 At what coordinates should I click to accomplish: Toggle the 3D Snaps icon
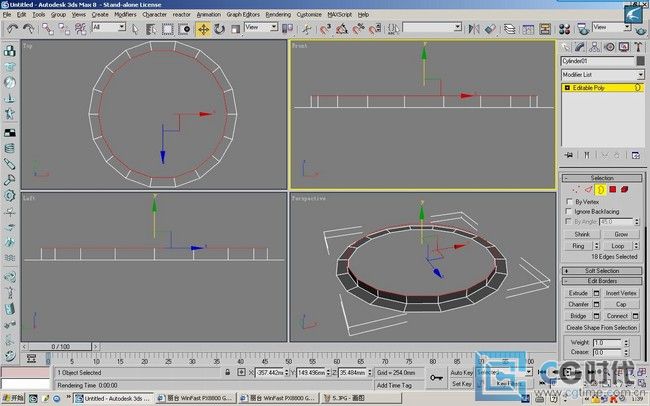coord(325,29)
